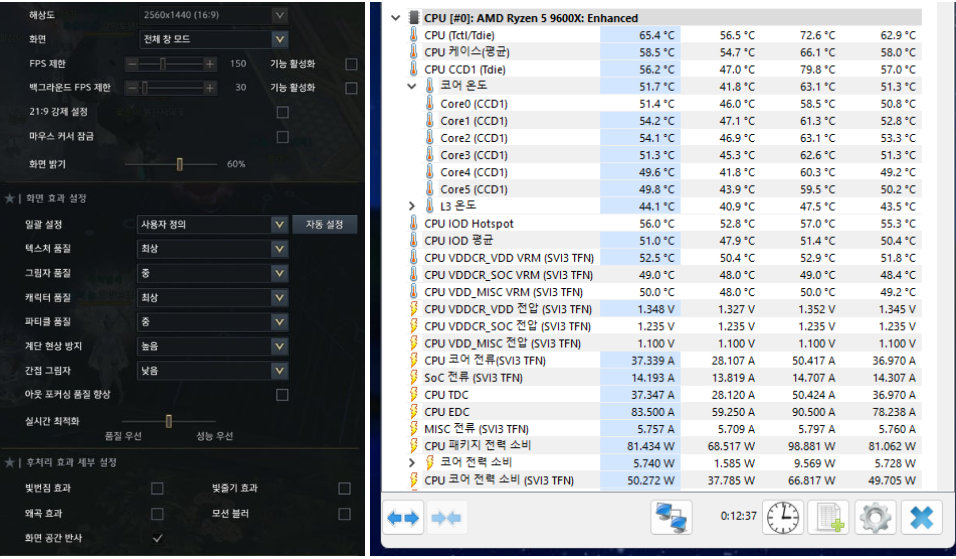Click the greyed-out collapse arrows icon
Viewport: 956px width, 559px height.
(447, 518)
